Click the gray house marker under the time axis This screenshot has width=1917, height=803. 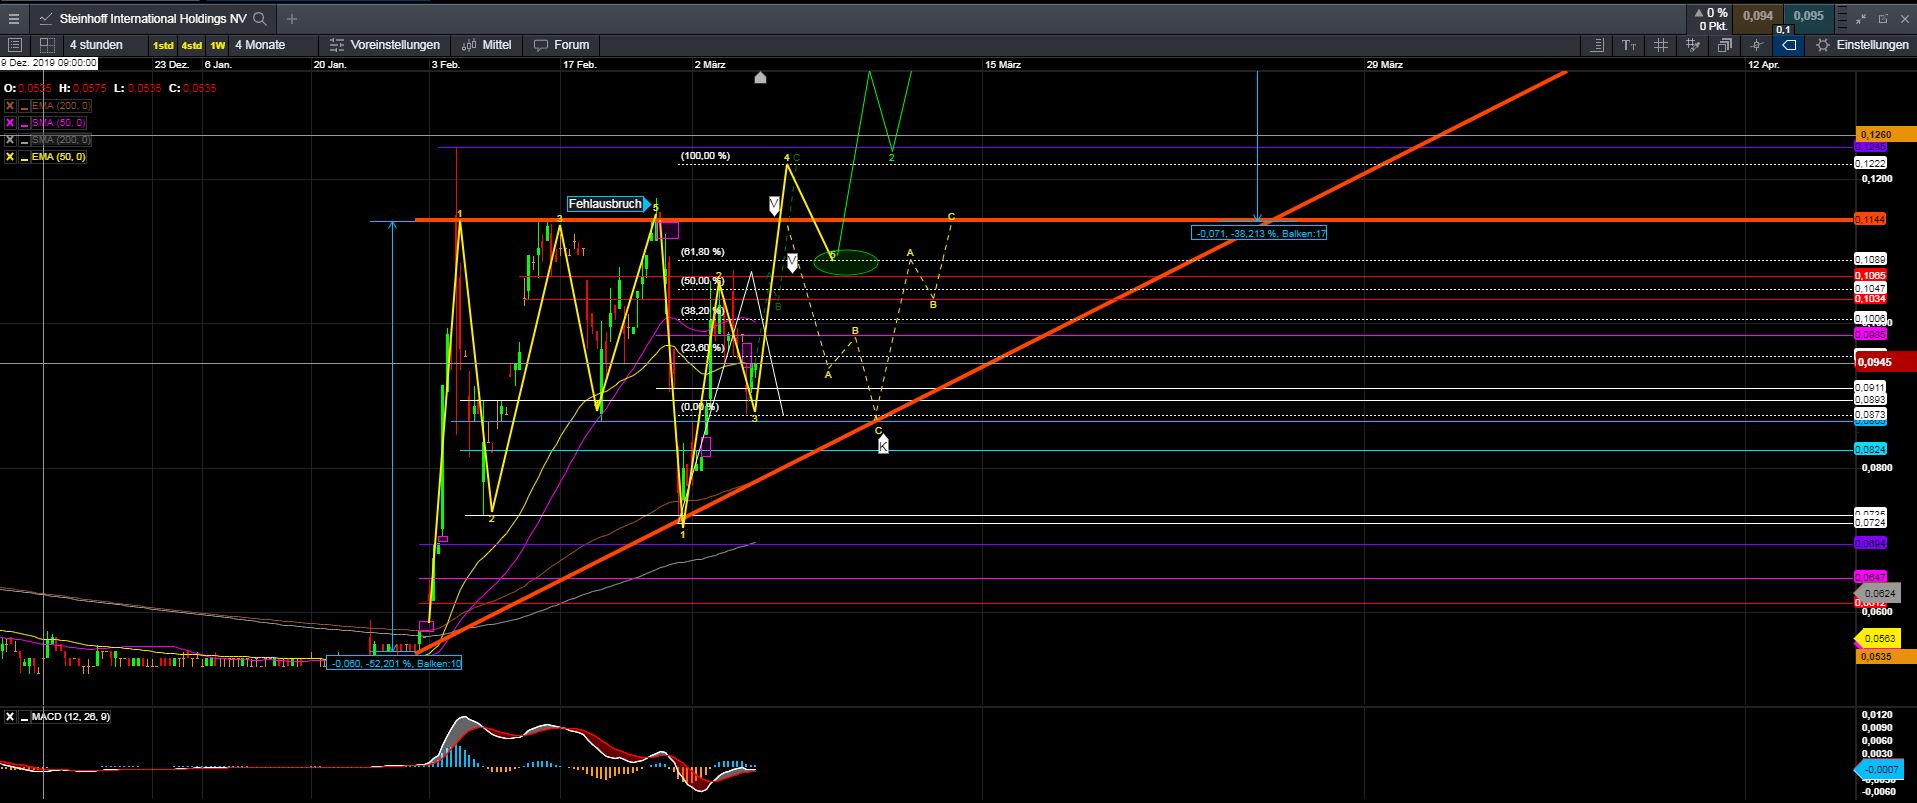point(760,77)
